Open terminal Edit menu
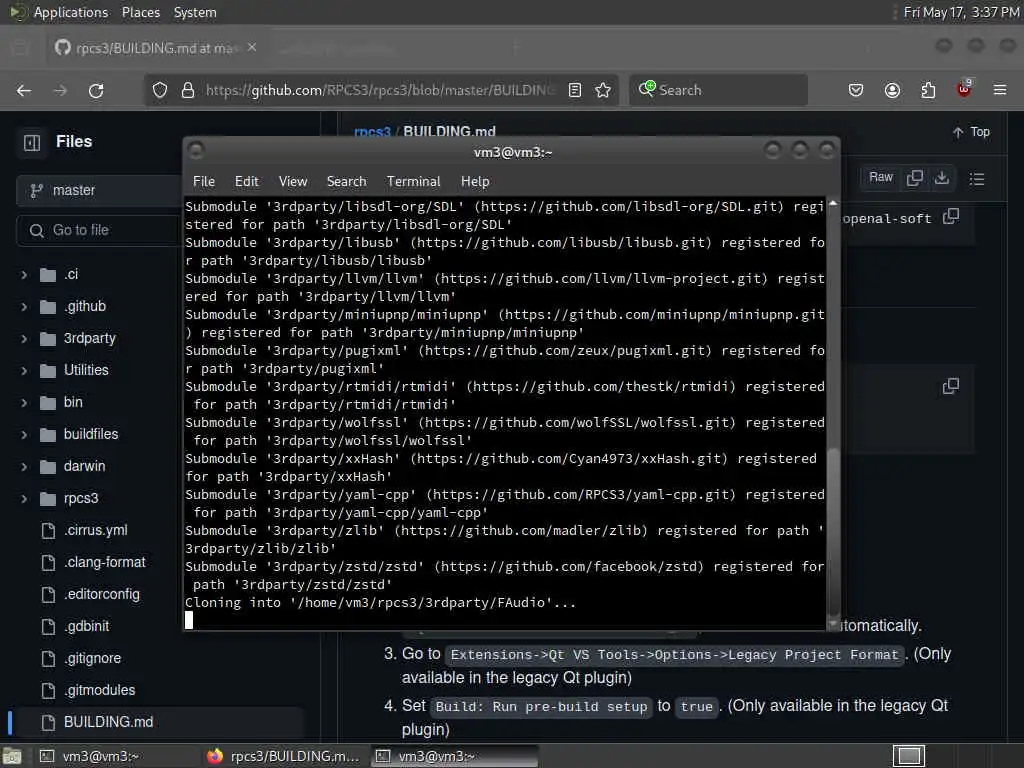Image resolution: width=1024 pixels, height=768 pixels. pyautogui.click(x=247, y=182)
